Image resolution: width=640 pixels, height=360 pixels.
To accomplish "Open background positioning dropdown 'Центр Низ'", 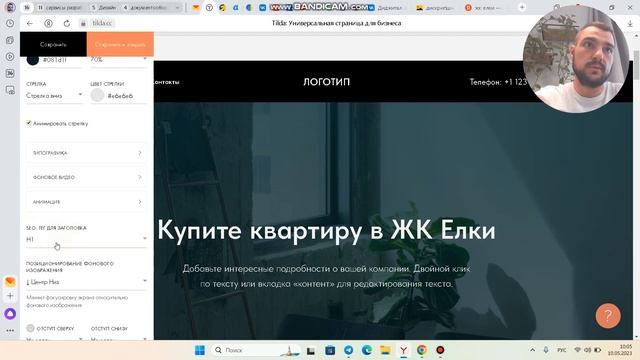I will tap(86, 282).
